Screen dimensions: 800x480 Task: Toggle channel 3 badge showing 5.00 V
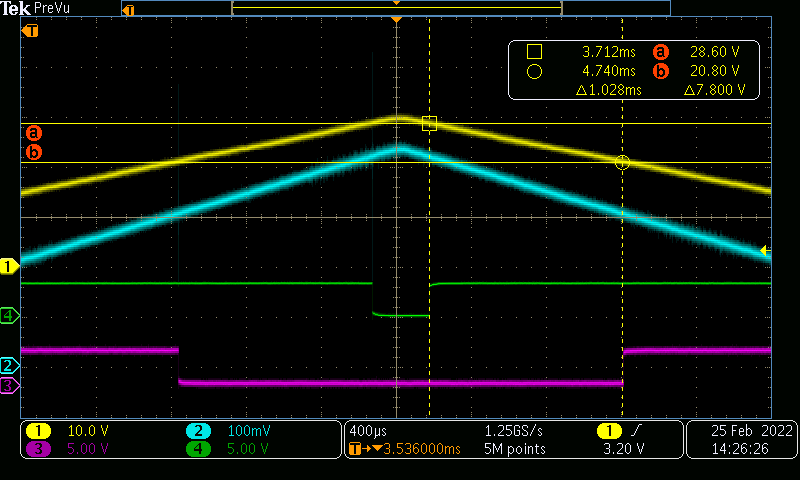pos(39,448)
